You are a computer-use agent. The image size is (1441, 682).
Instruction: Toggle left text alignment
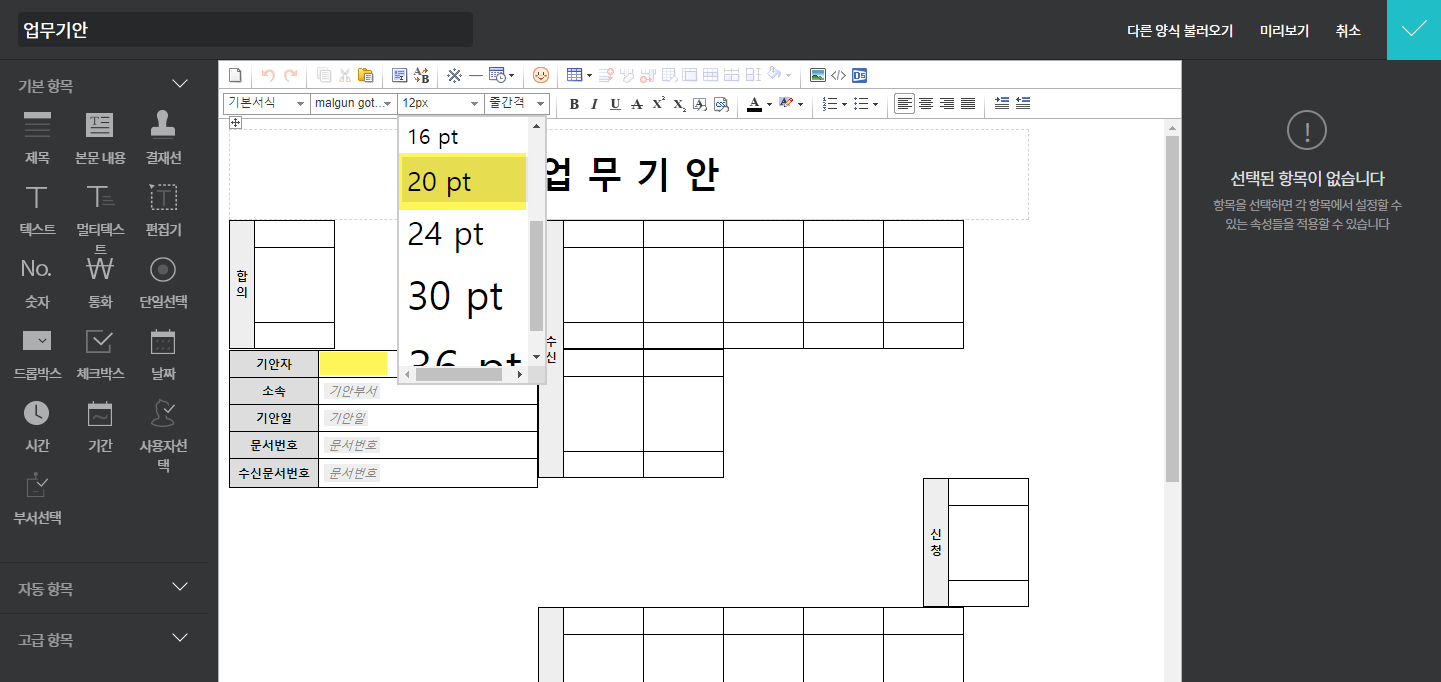tap(904, 104)
